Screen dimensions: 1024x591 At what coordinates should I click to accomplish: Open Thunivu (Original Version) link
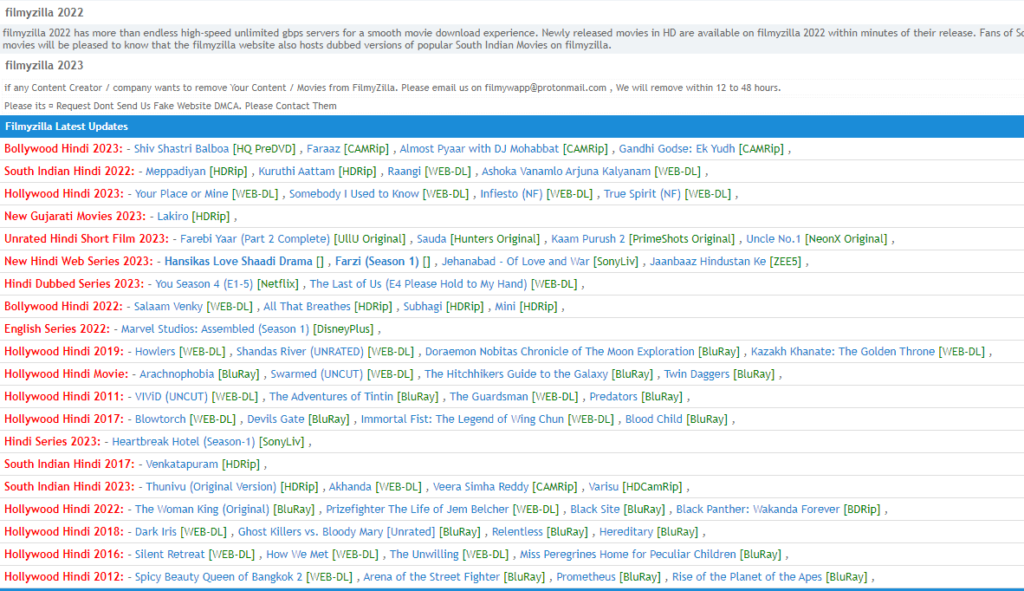click(x=211, y=487)
